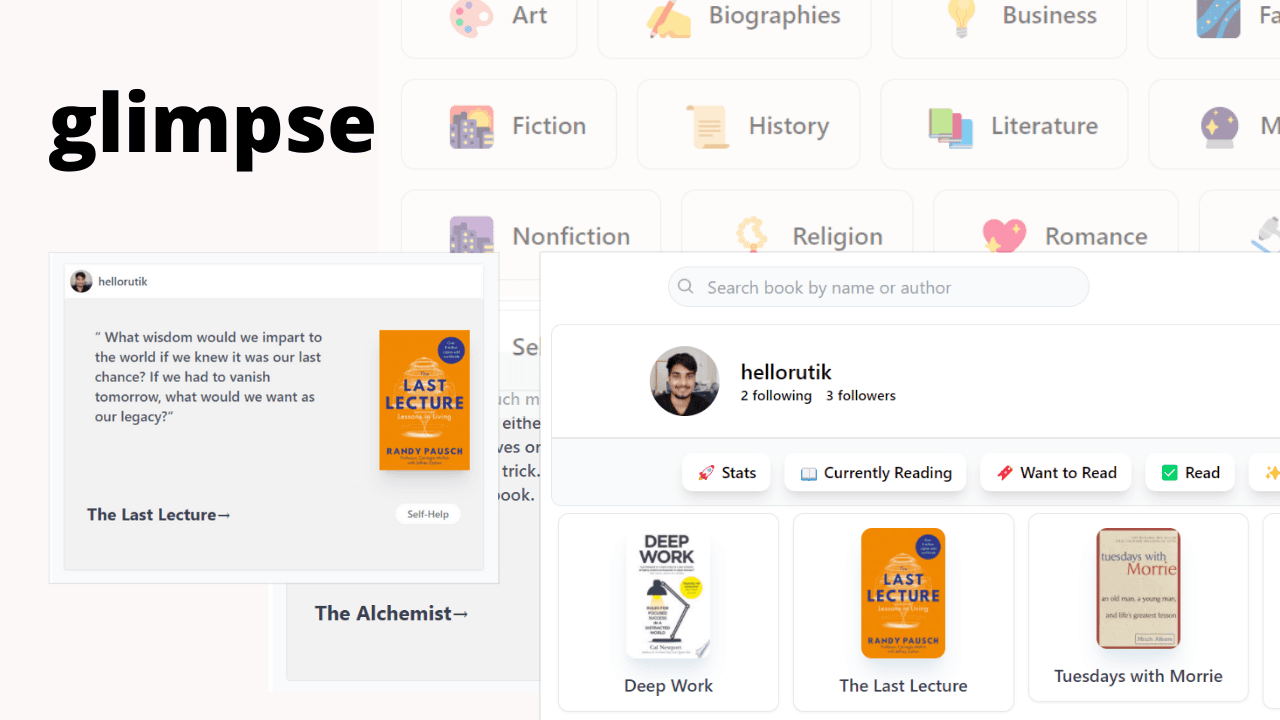Click the Self-Help tag button
Image resolution: width=1280 pixels, height=720 pixels.
[428, 514]
